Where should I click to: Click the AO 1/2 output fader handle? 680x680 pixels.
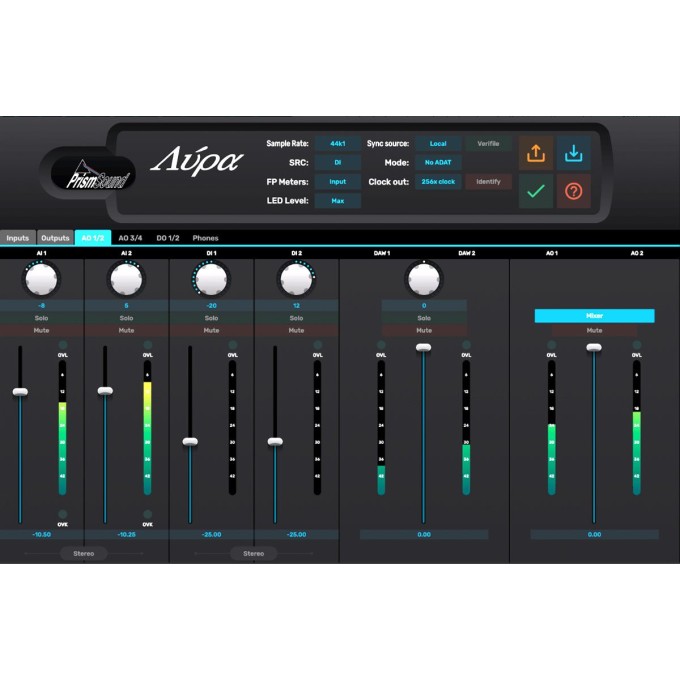(x=594, y=347)
